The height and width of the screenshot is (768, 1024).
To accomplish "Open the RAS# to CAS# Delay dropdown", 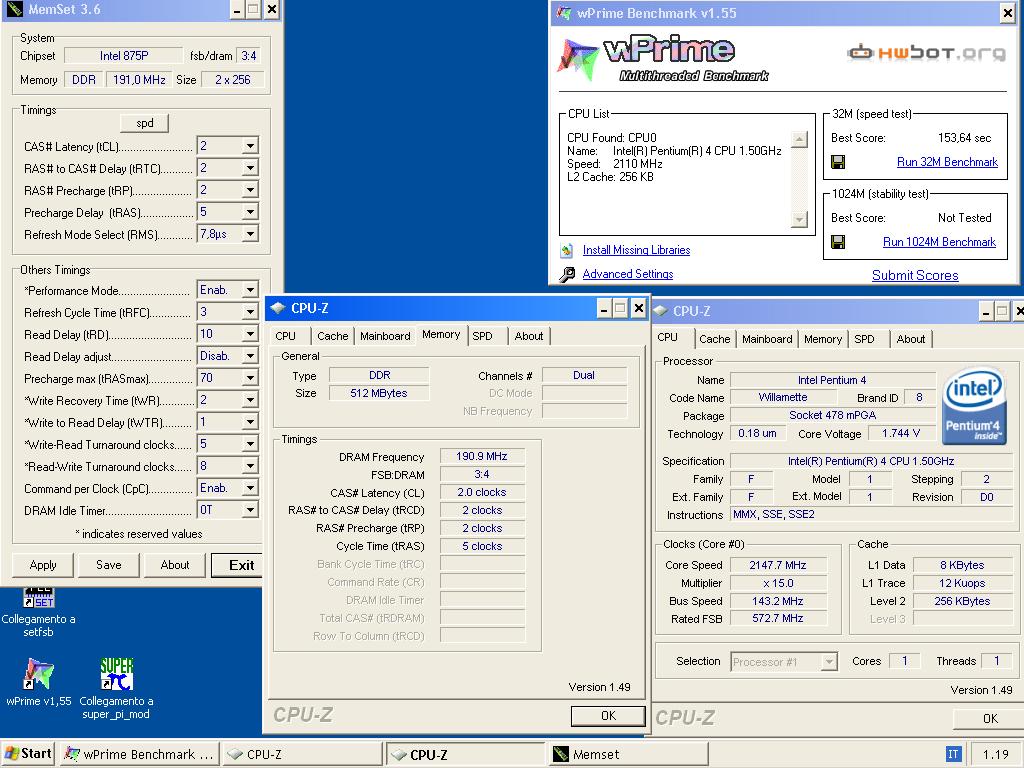I will click(250, 168).
